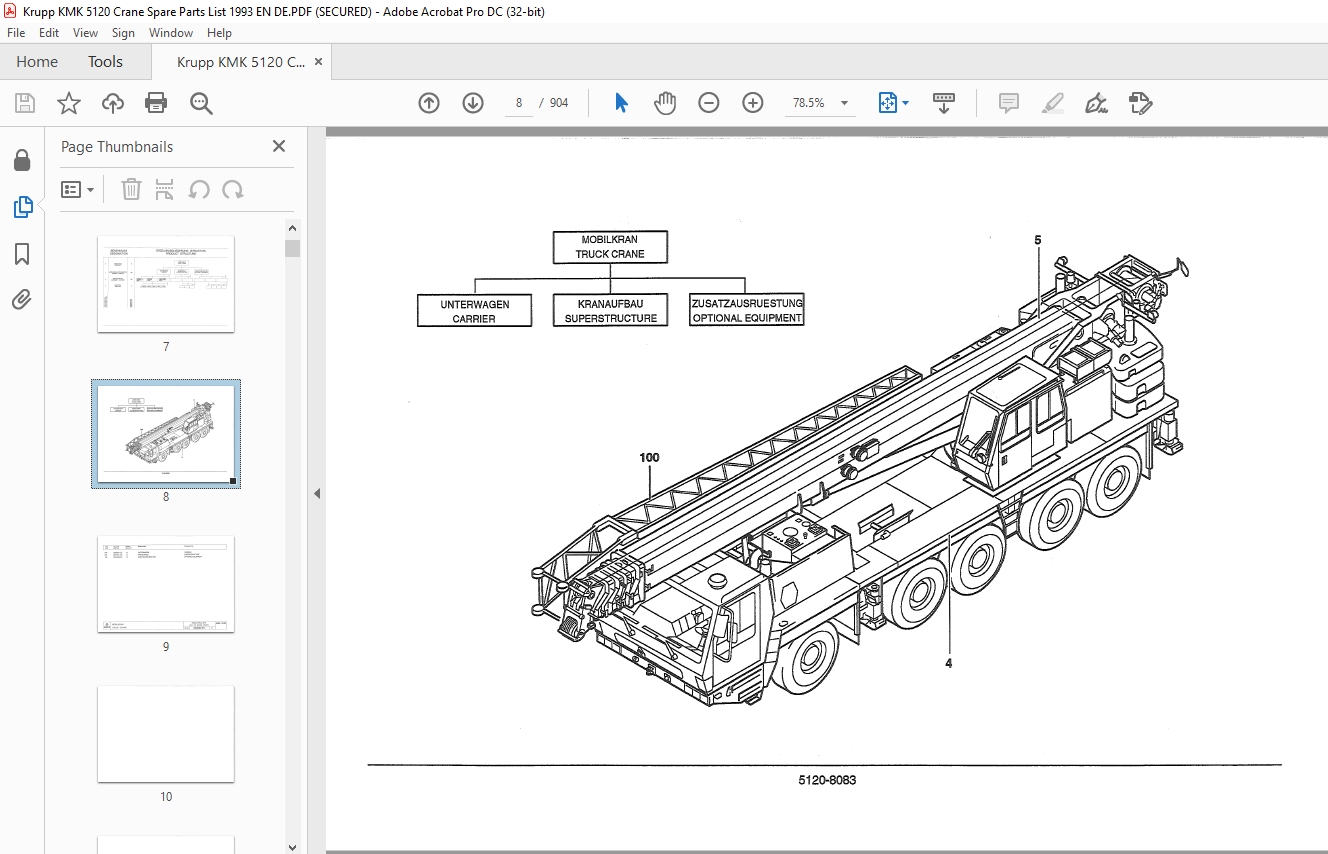Zoom in using the plus icon
The height and width of the screenshot is (854, 1328).
753,103
